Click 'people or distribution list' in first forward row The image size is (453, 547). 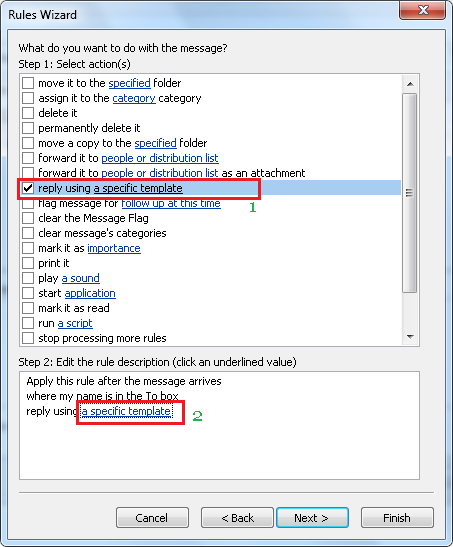pyautogui.click(x=160, y=158)
